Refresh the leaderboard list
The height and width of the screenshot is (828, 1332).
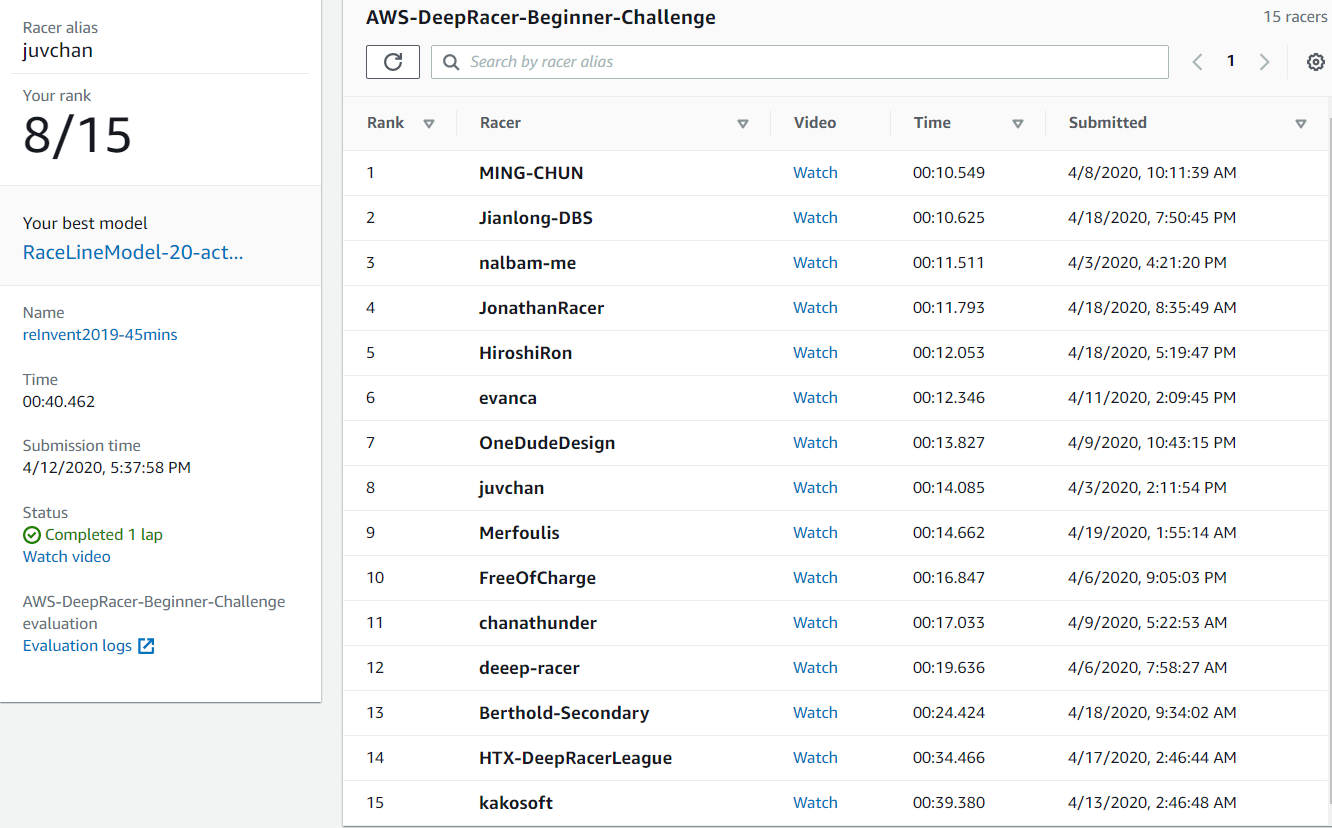click(x=392, y=61)
